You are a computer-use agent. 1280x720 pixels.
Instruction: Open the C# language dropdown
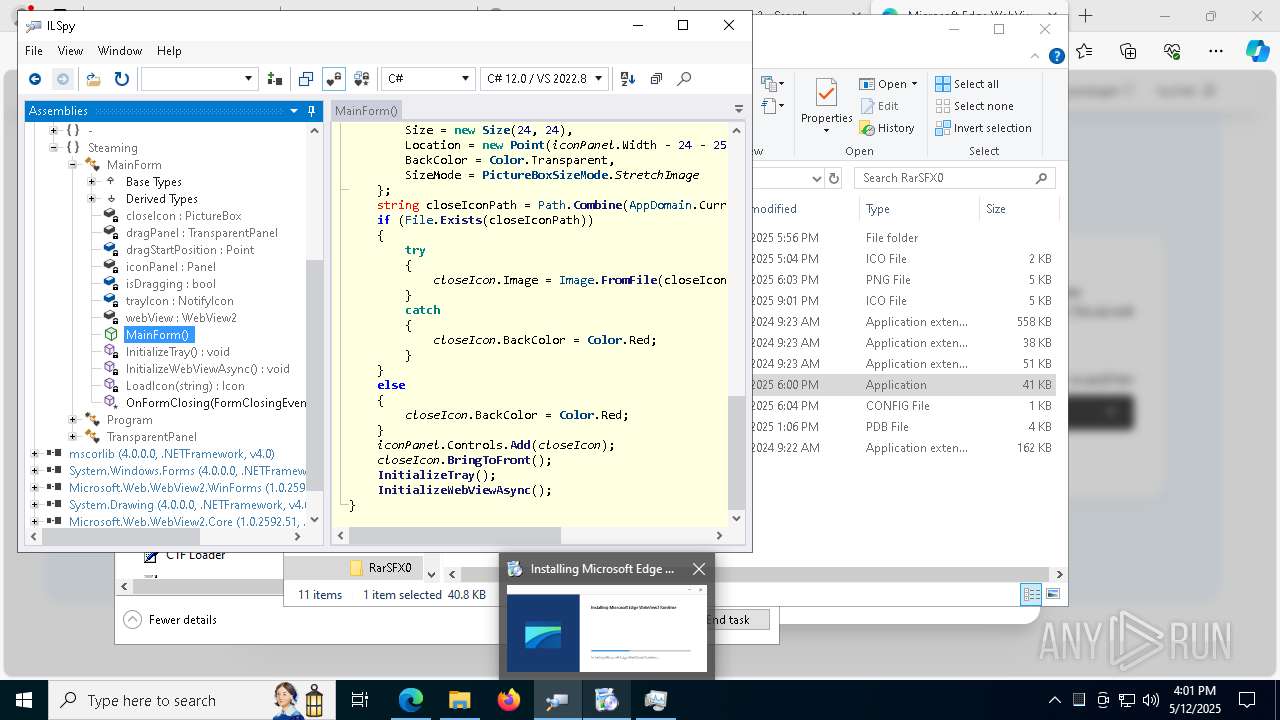pos(427,78)
